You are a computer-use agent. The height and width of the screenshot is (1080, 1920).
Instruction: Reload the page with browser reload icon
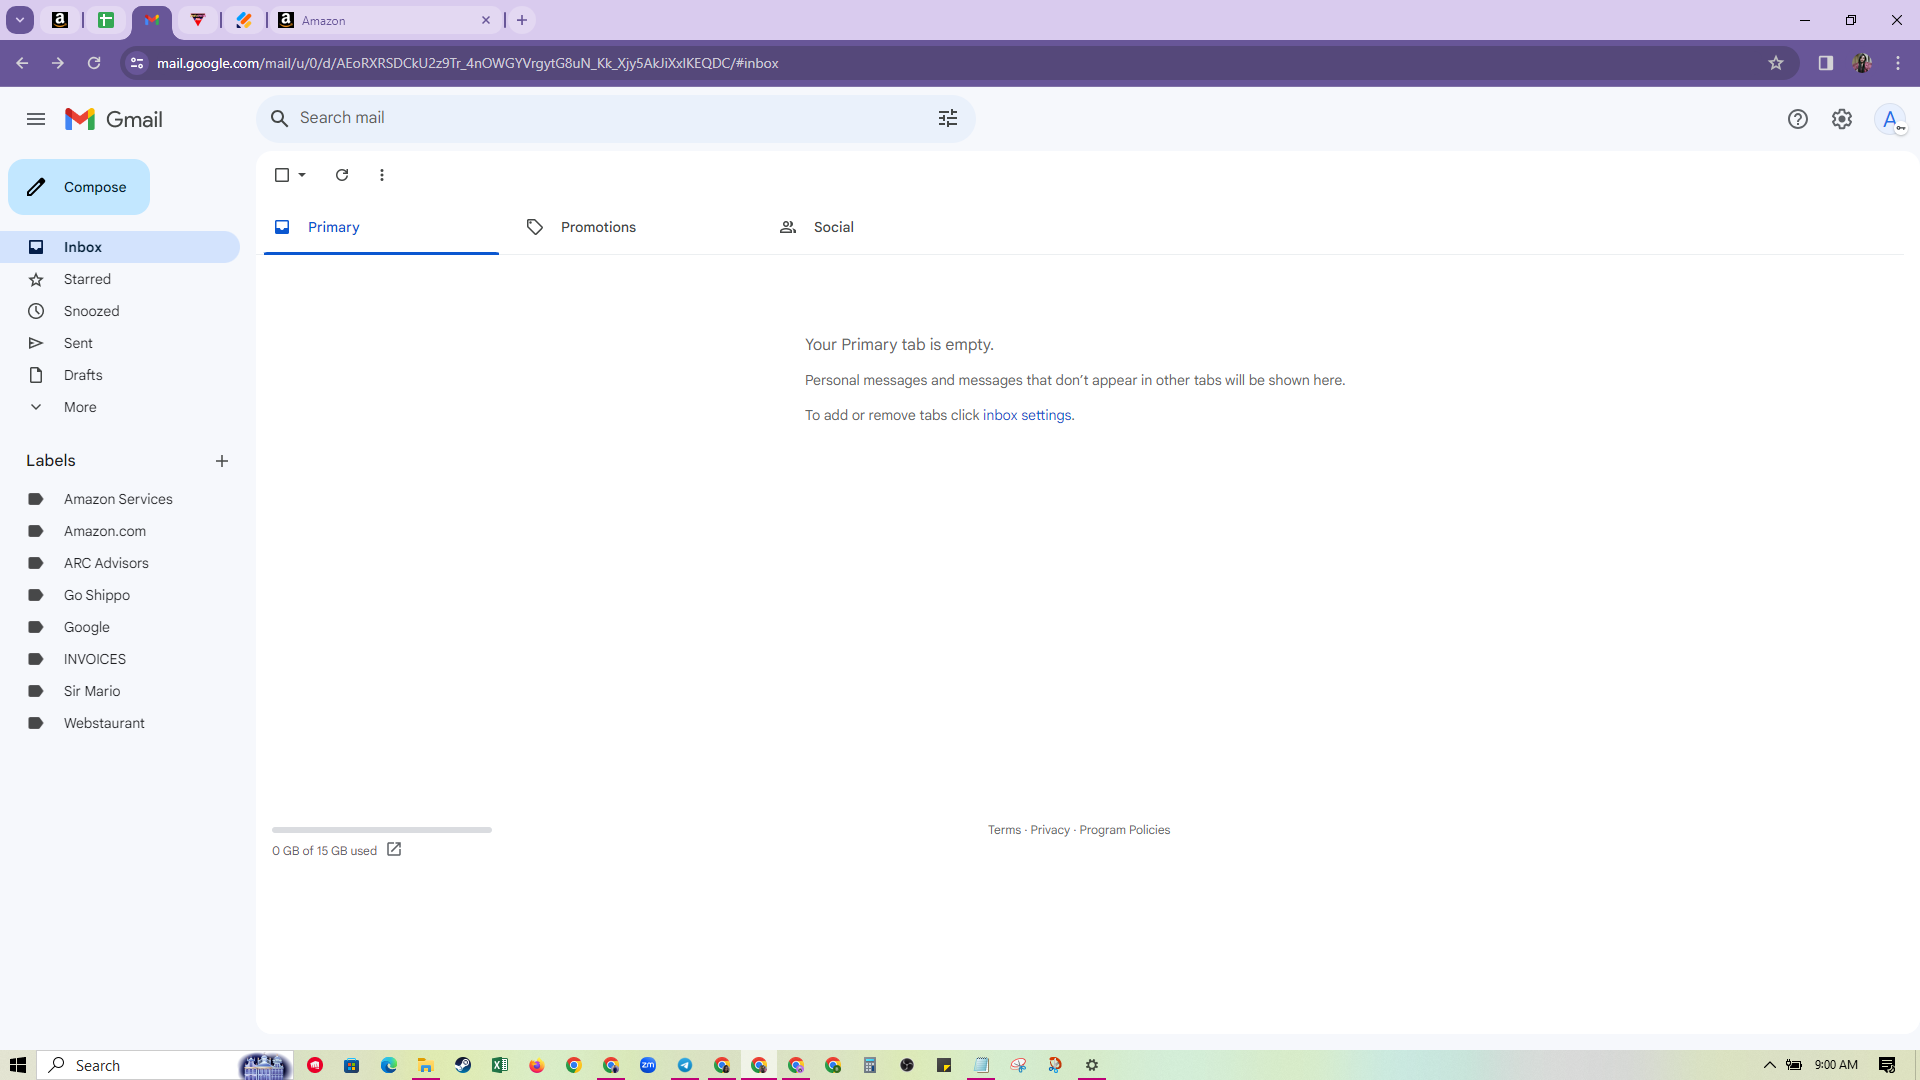[x=94, y=63]
